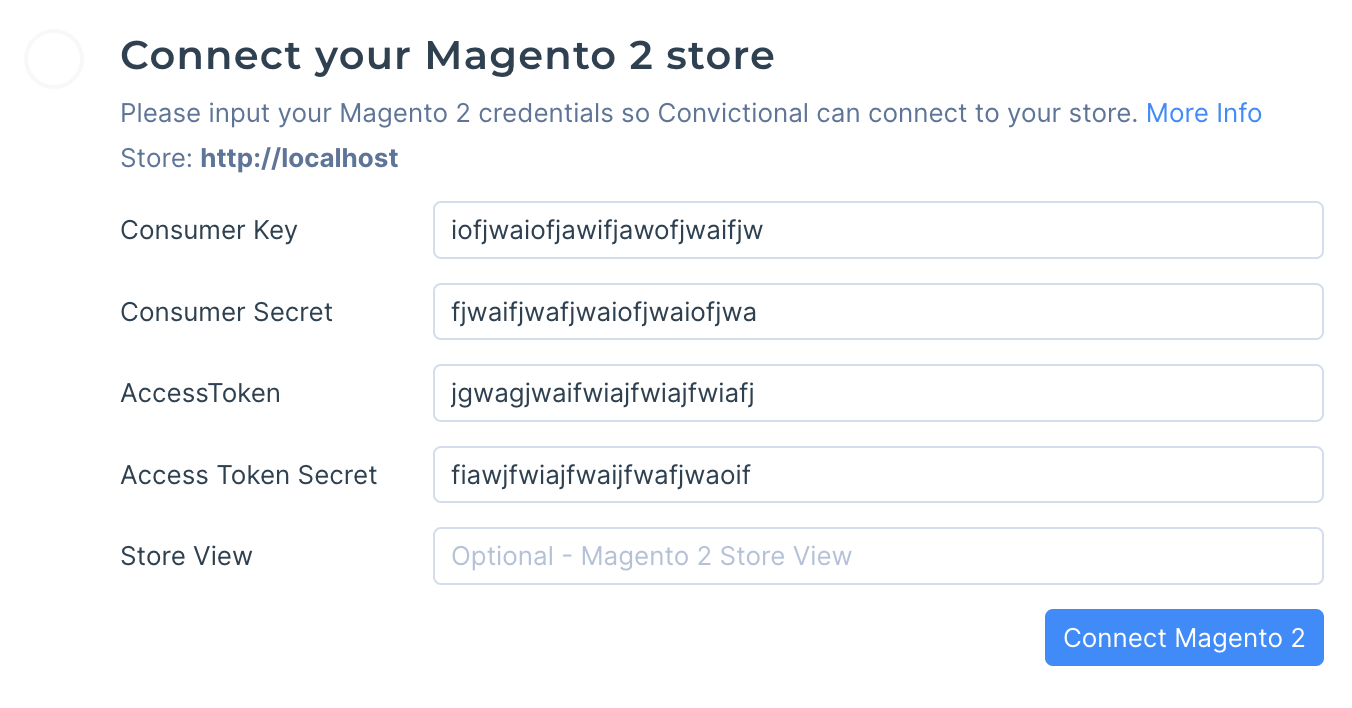Open the More Info link

click(x=1203, y=113)
